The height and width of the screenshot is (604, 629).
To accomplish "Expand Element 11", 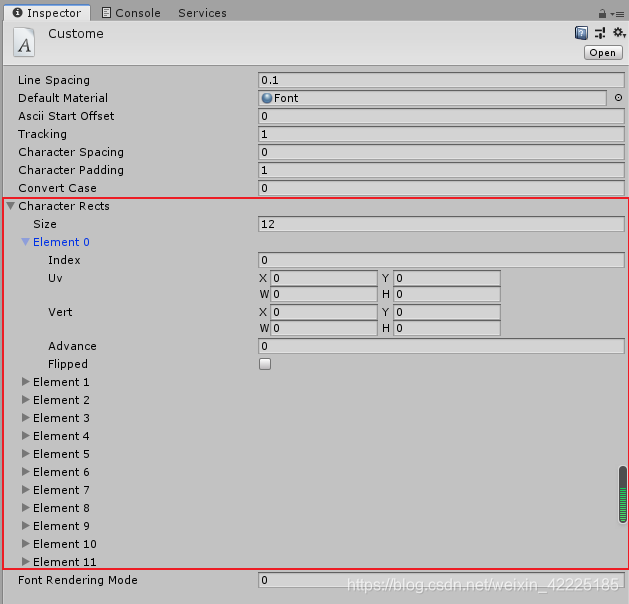I will pyautogui.click(x=25, y=561).
